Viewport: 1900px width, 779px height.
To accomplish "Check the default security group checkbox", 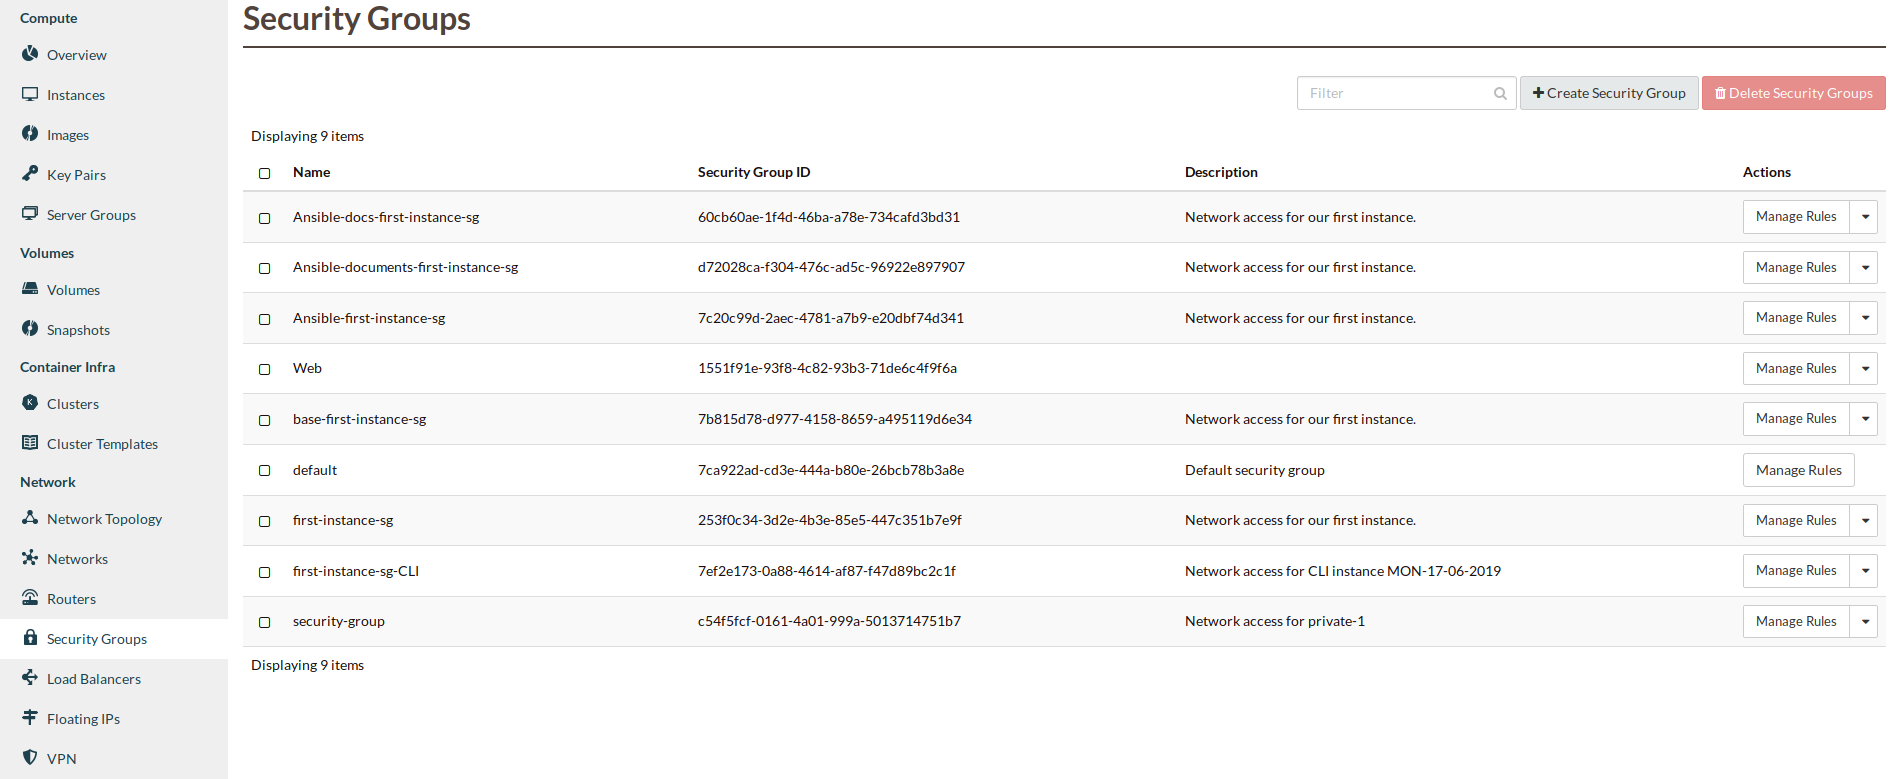I will coord(265,470).
